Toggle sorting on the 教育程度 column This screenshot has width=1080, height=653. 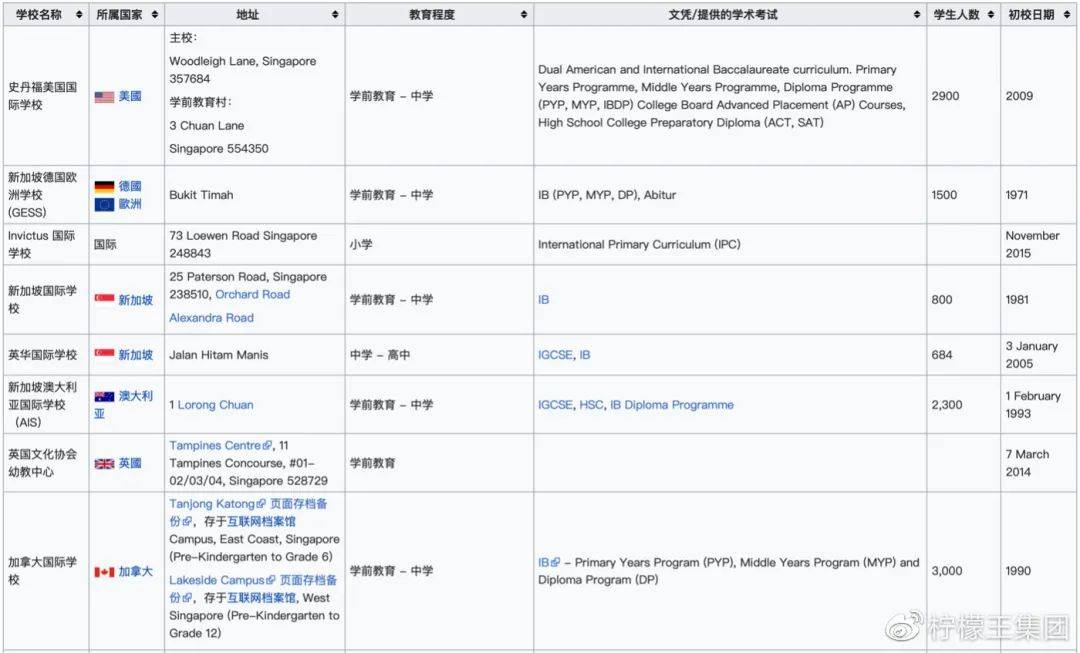point(523,14)
